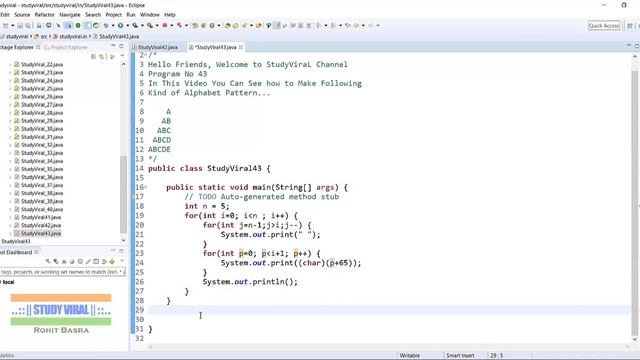
Task: Open the Source menu
Action: (22, 15)
